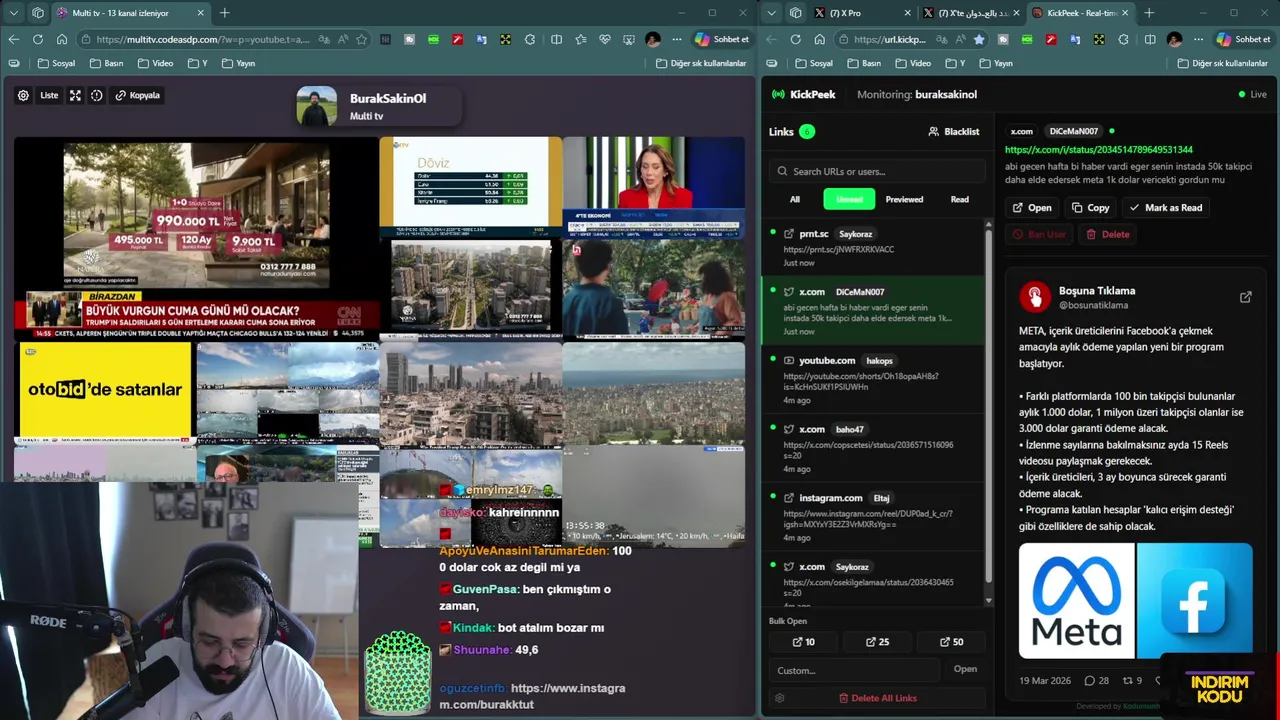The image size is (1280, 720).
Task: Bulk open 50 links
Action: 952,642
